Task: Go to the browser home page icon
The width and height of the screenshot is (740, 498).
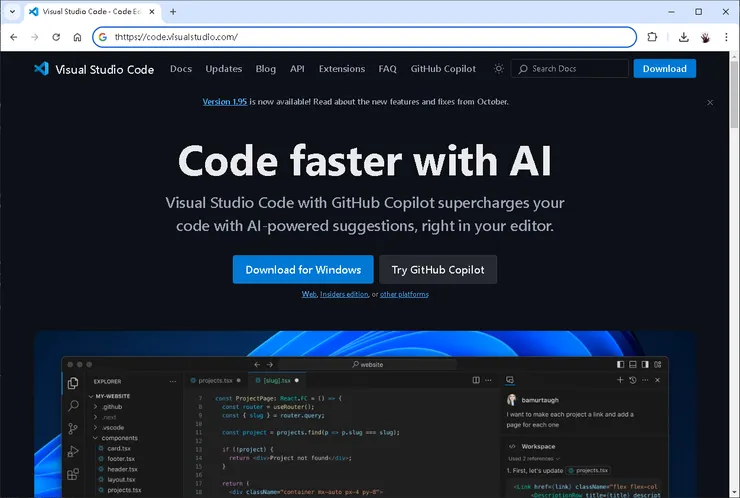Action: [77, 37]
